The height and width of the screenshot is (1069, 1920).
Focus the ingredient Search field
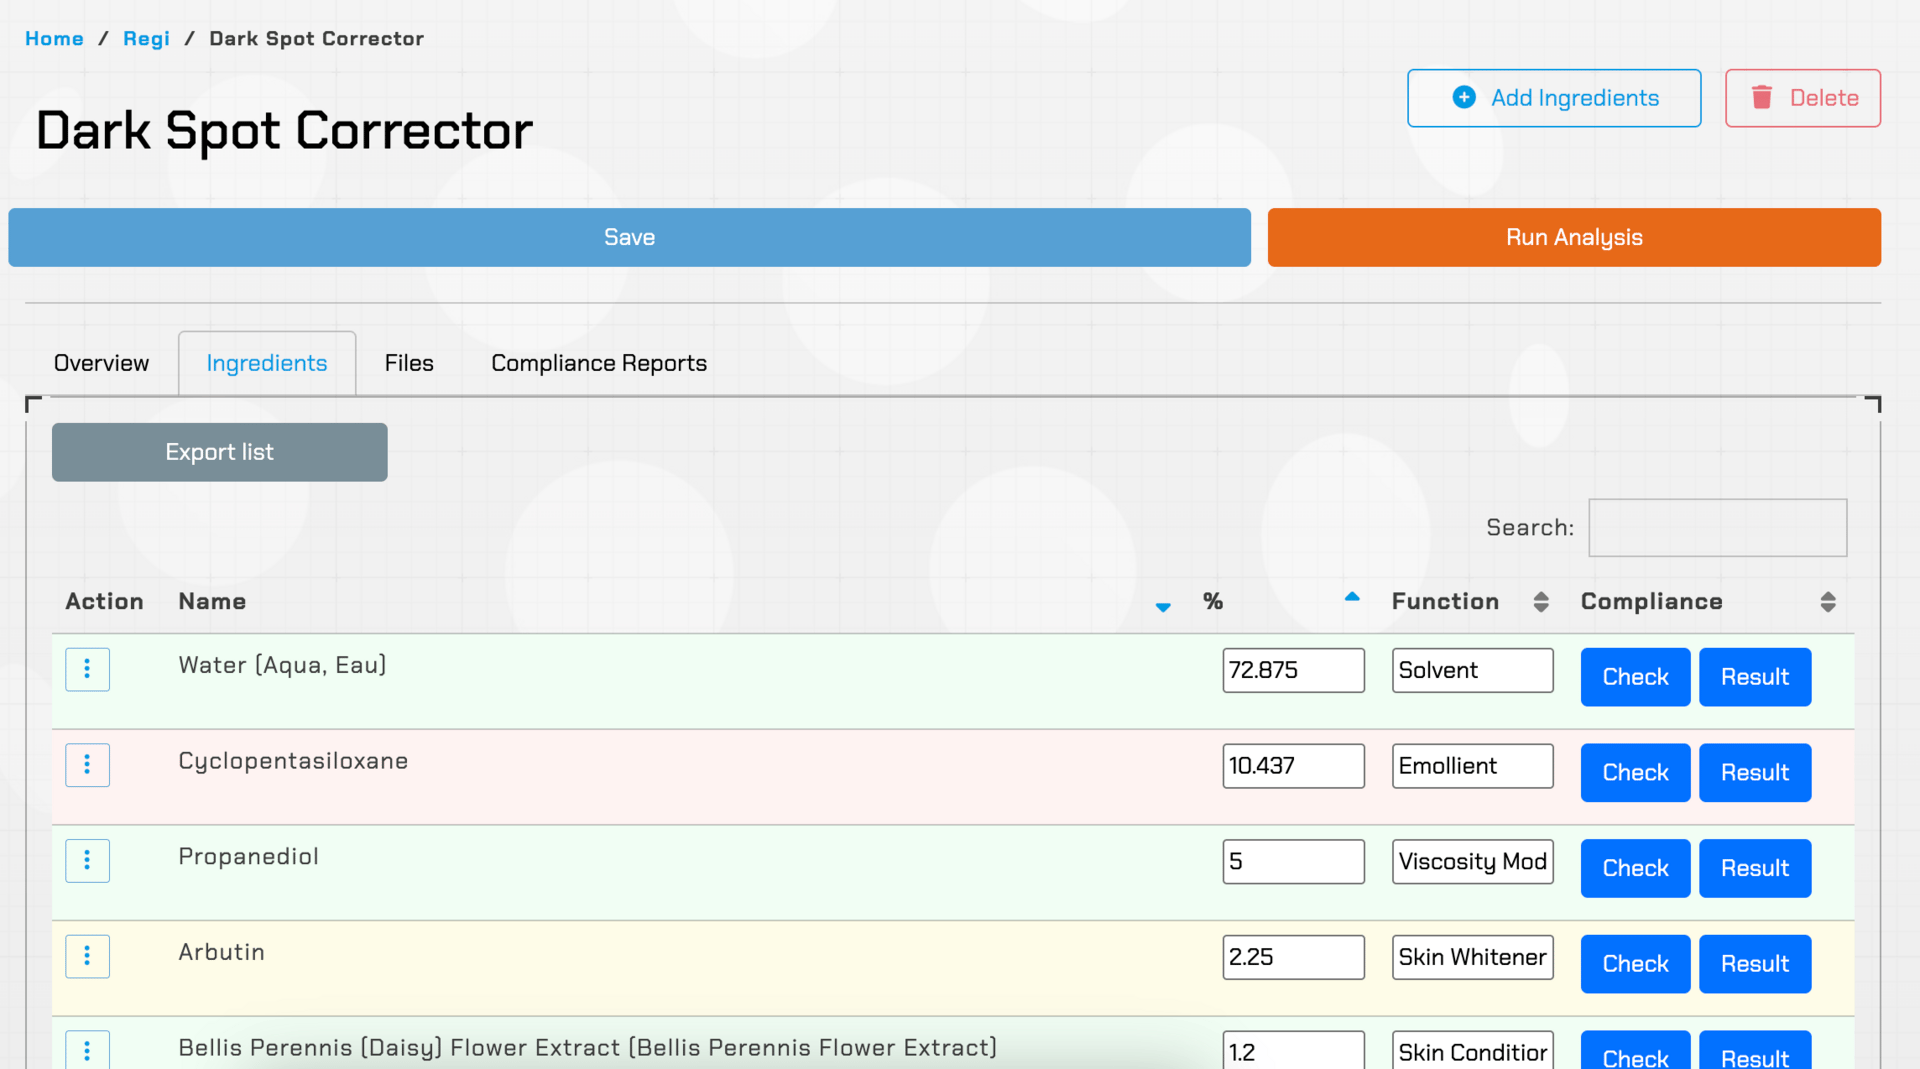coord(1717,527)
